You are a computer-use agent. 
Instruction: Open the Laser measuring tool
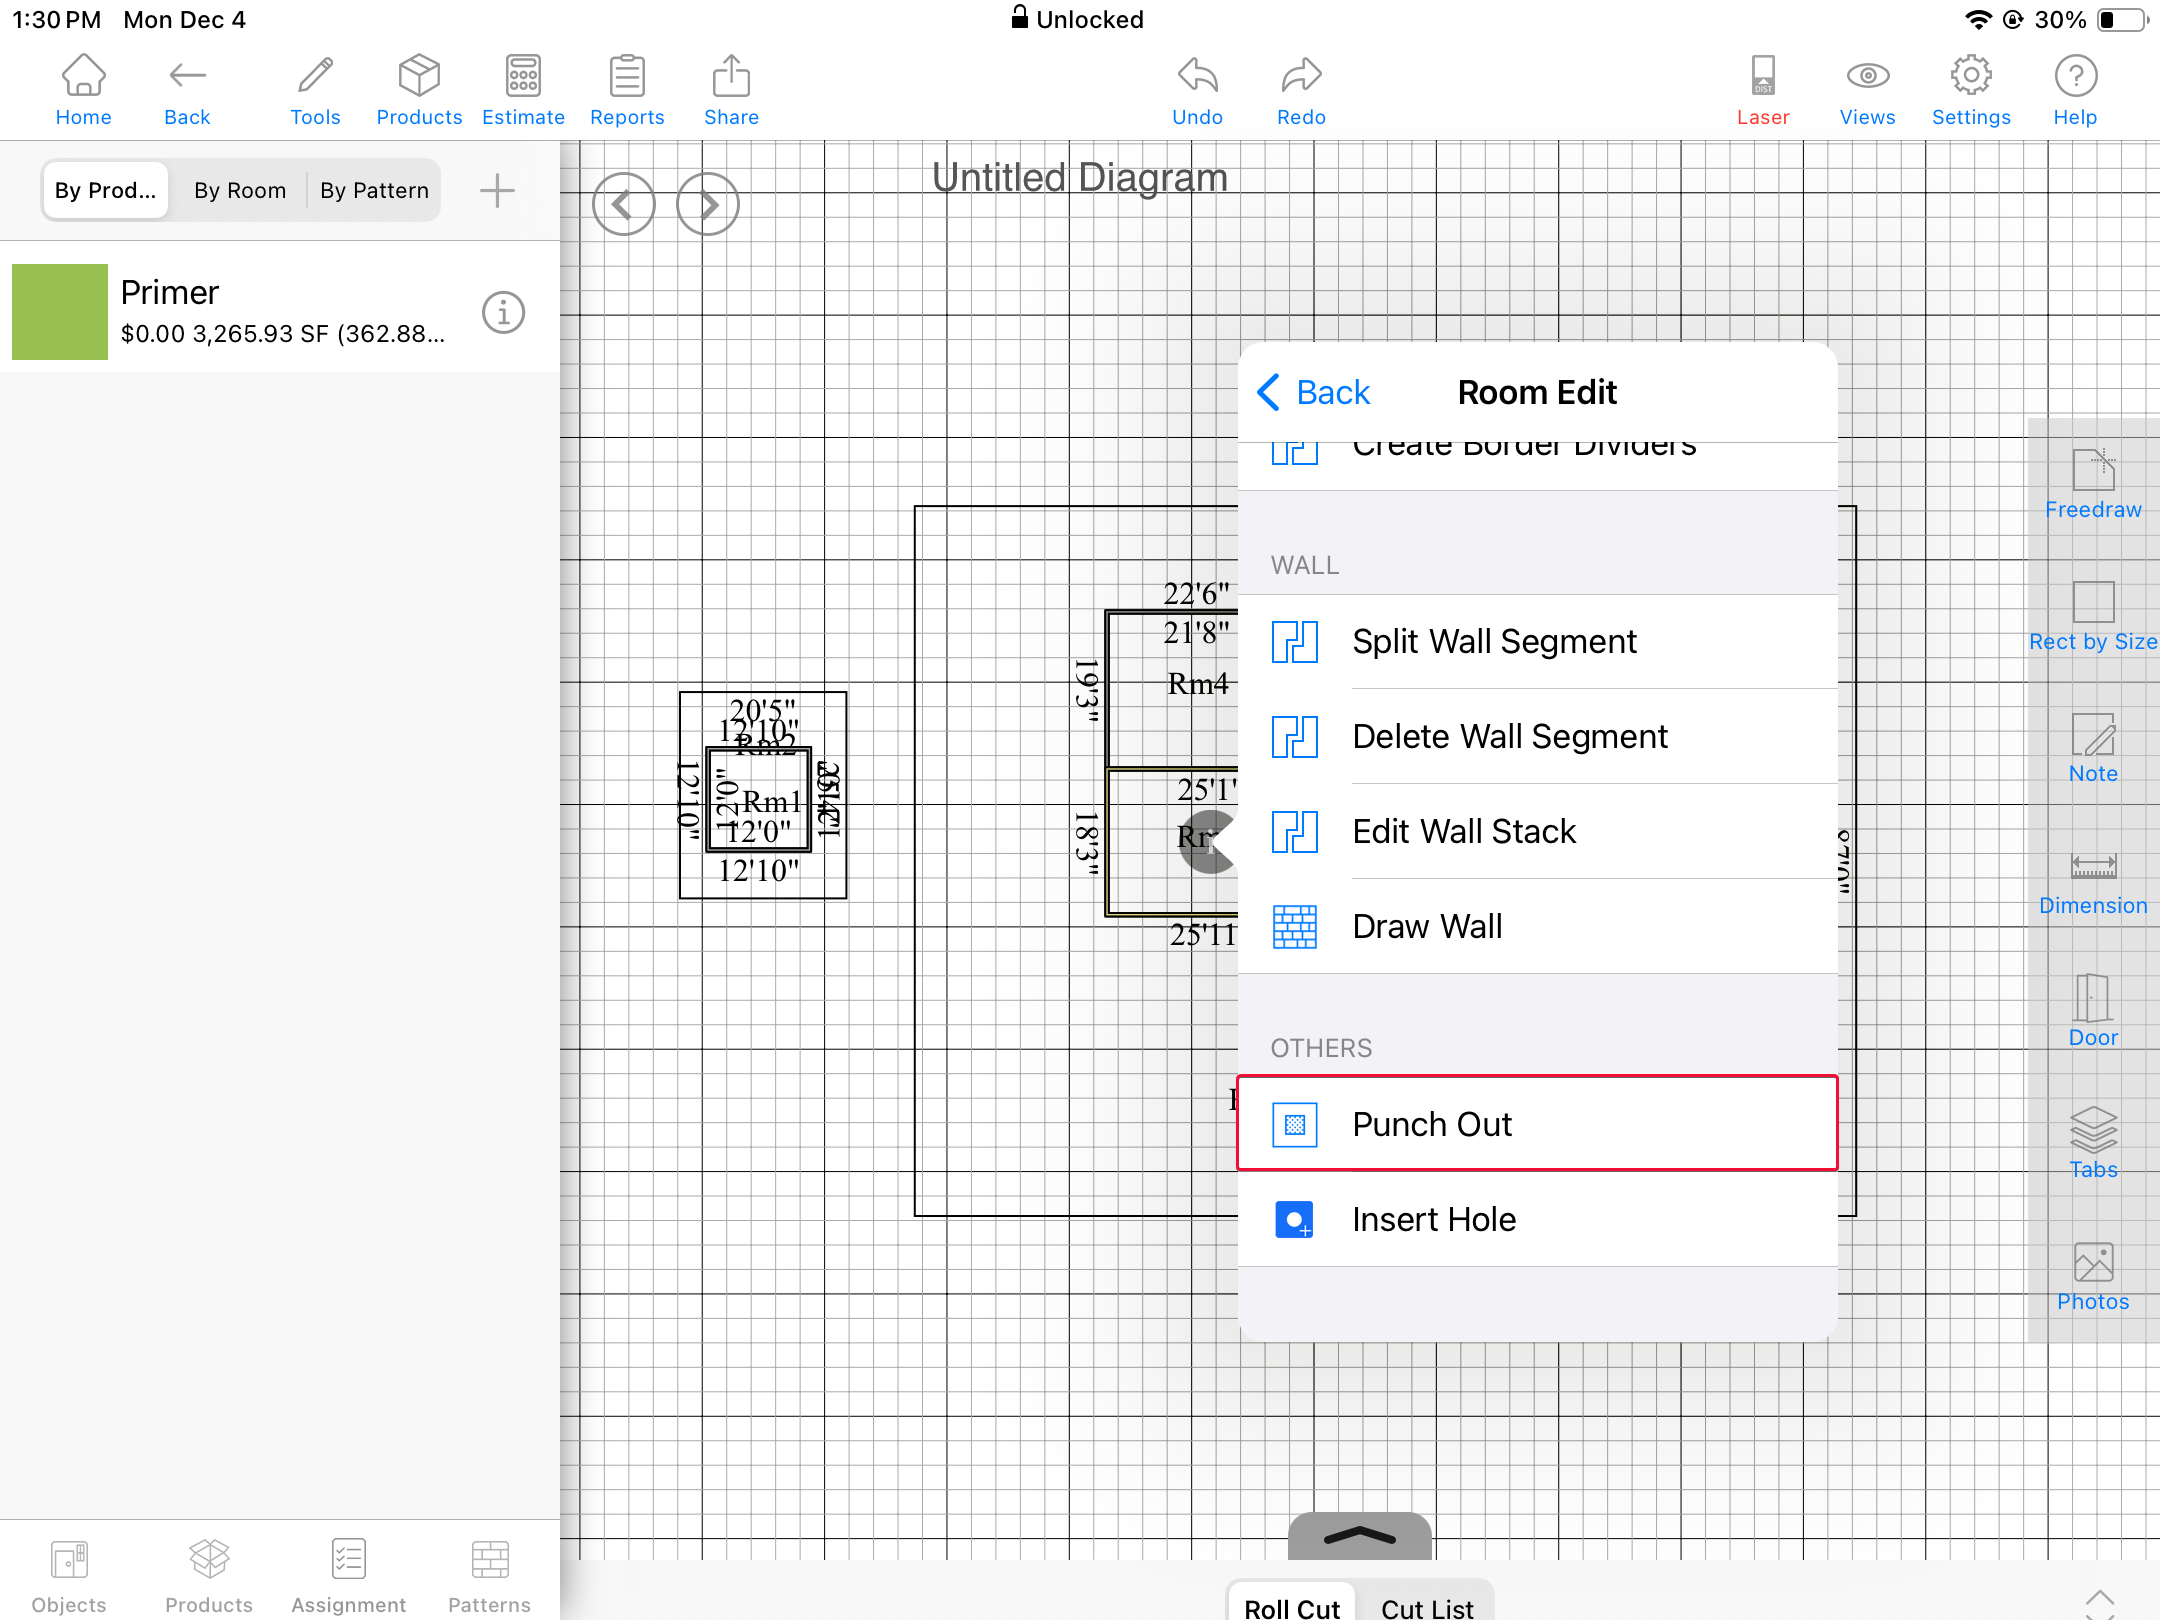click(1762, 90)
